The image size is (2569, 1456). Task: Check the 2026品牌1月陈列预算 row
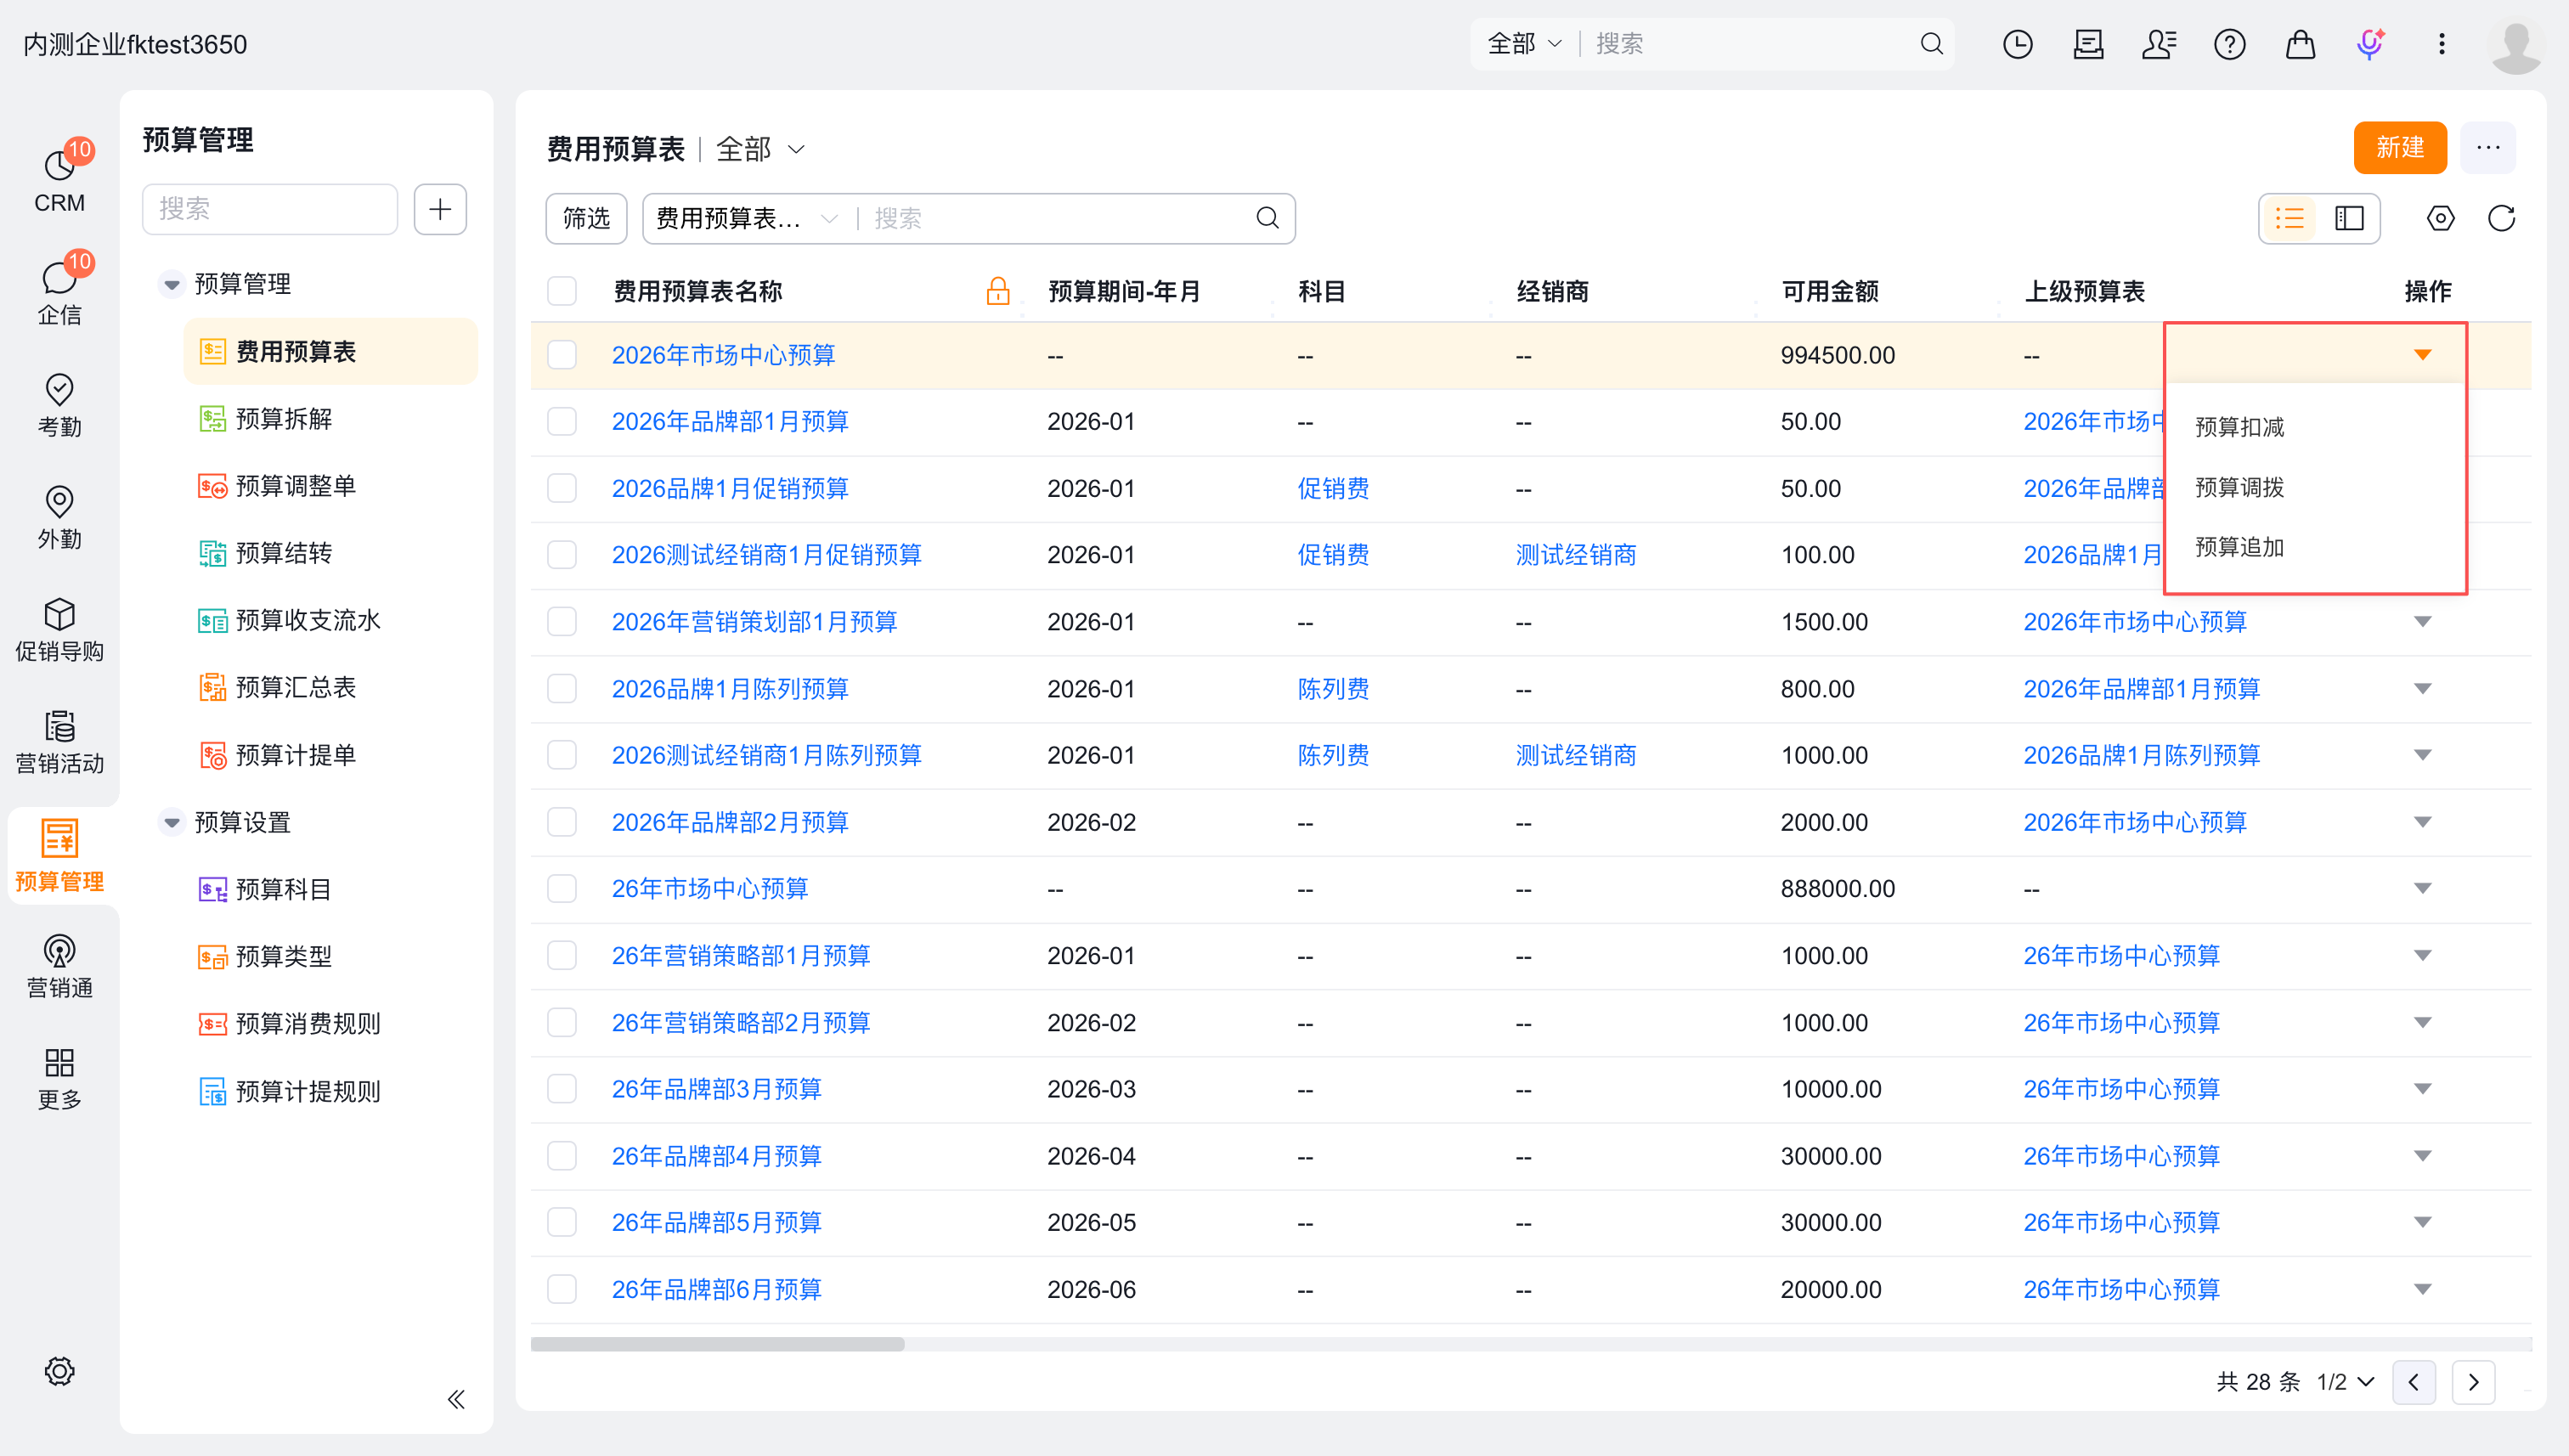562,689
